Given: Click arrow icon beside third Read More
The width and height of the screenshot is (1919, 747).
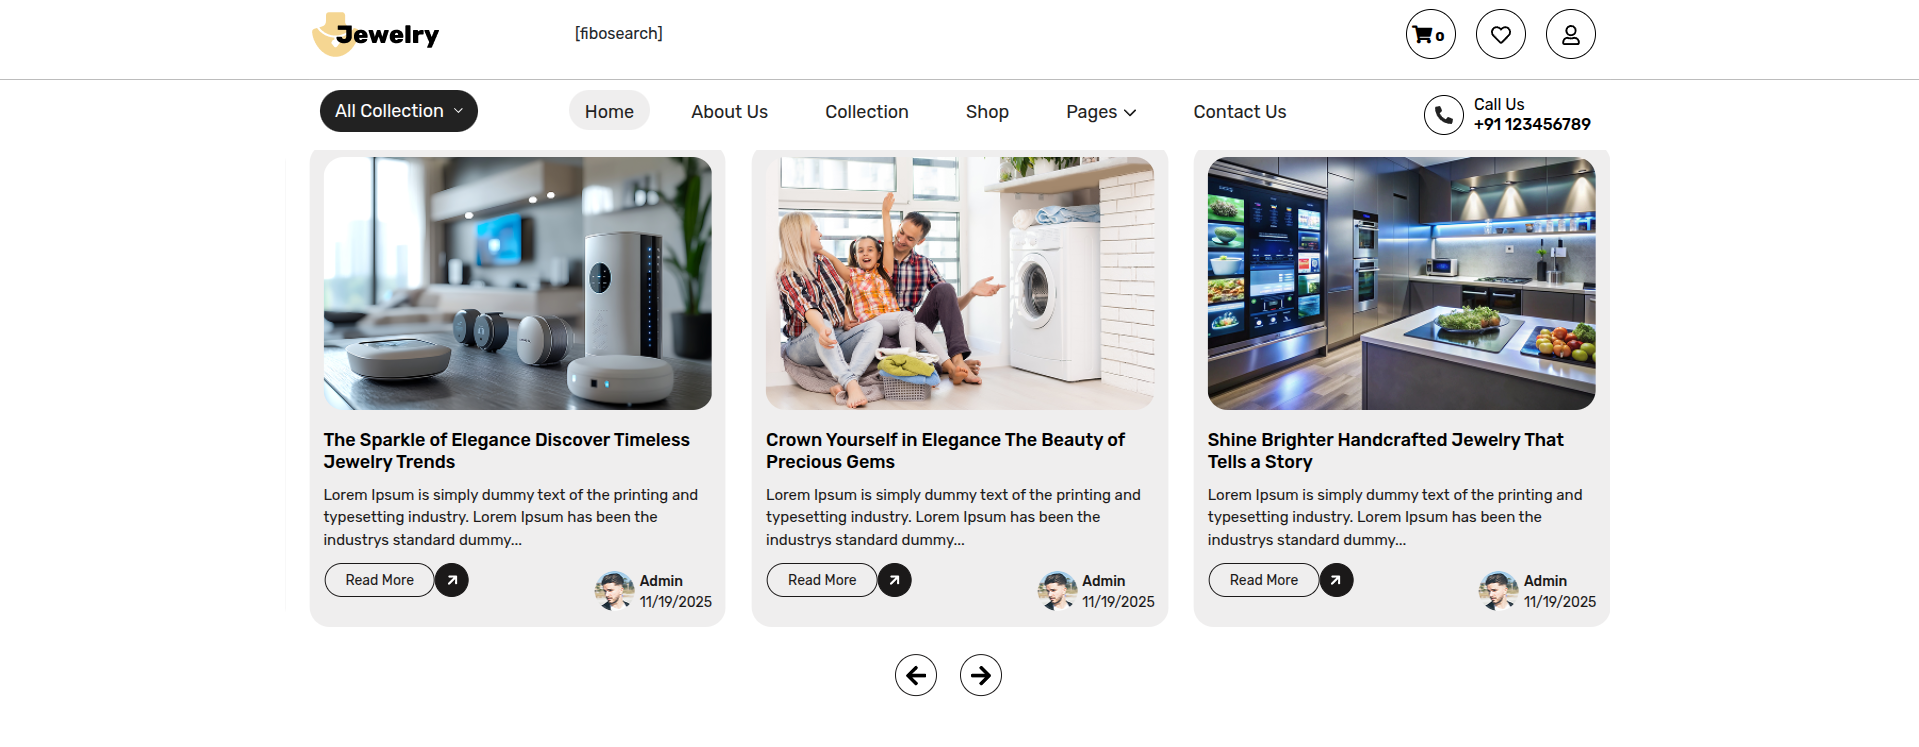Looking at the screenshot, I should tap(1336, 580).
